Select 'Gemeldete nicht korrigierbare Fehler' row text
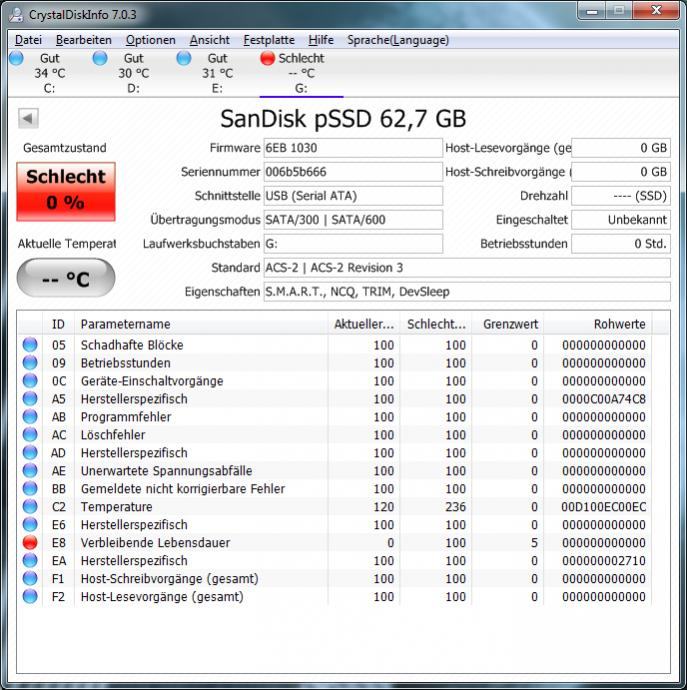The width and height of the screenshot is (687, 690). [x=183, y=488]
